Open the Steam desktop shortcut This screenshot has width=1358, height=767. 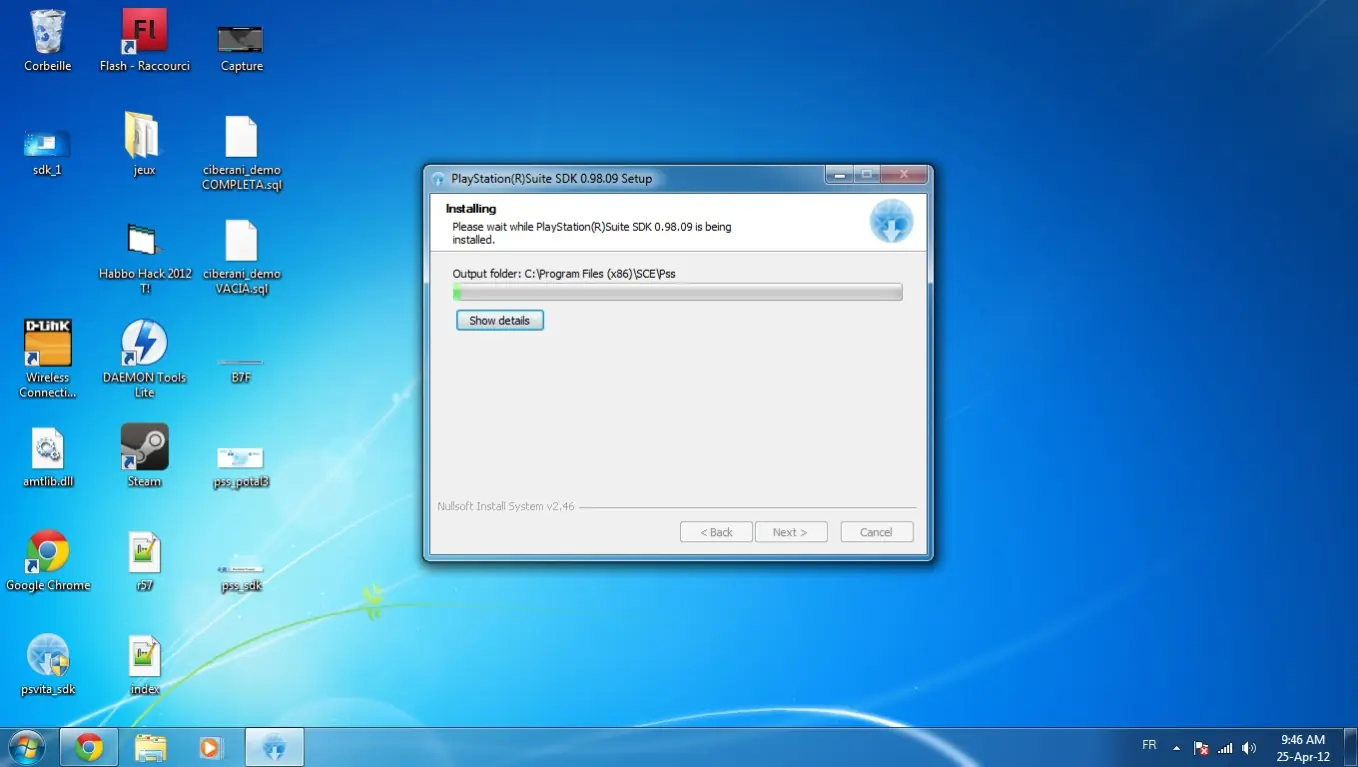click(144, 455)
